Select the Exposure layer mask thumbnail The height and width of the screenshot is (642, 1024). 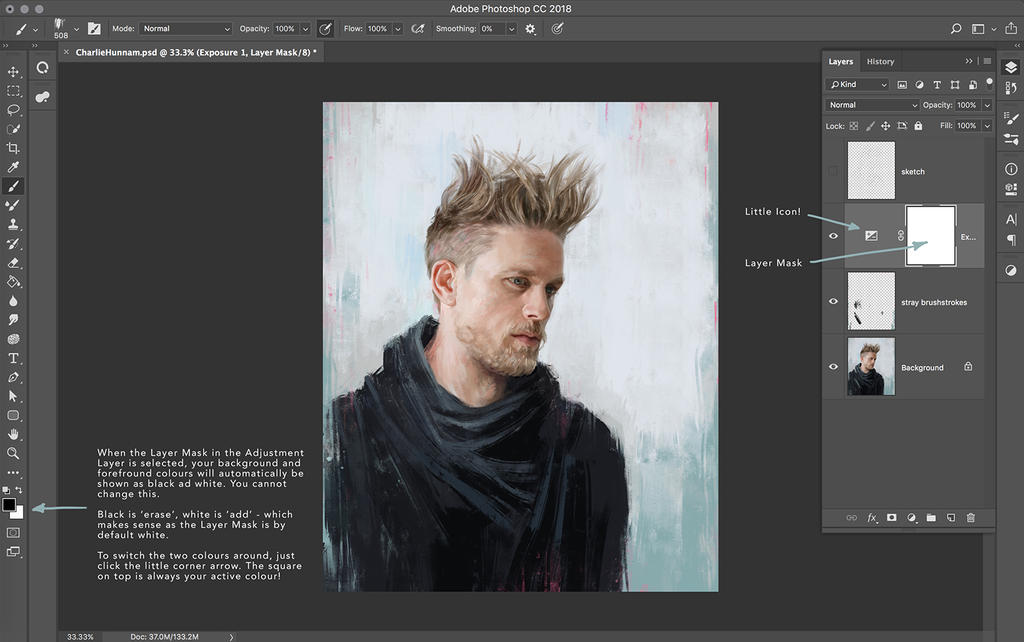[x=930, y=236]
